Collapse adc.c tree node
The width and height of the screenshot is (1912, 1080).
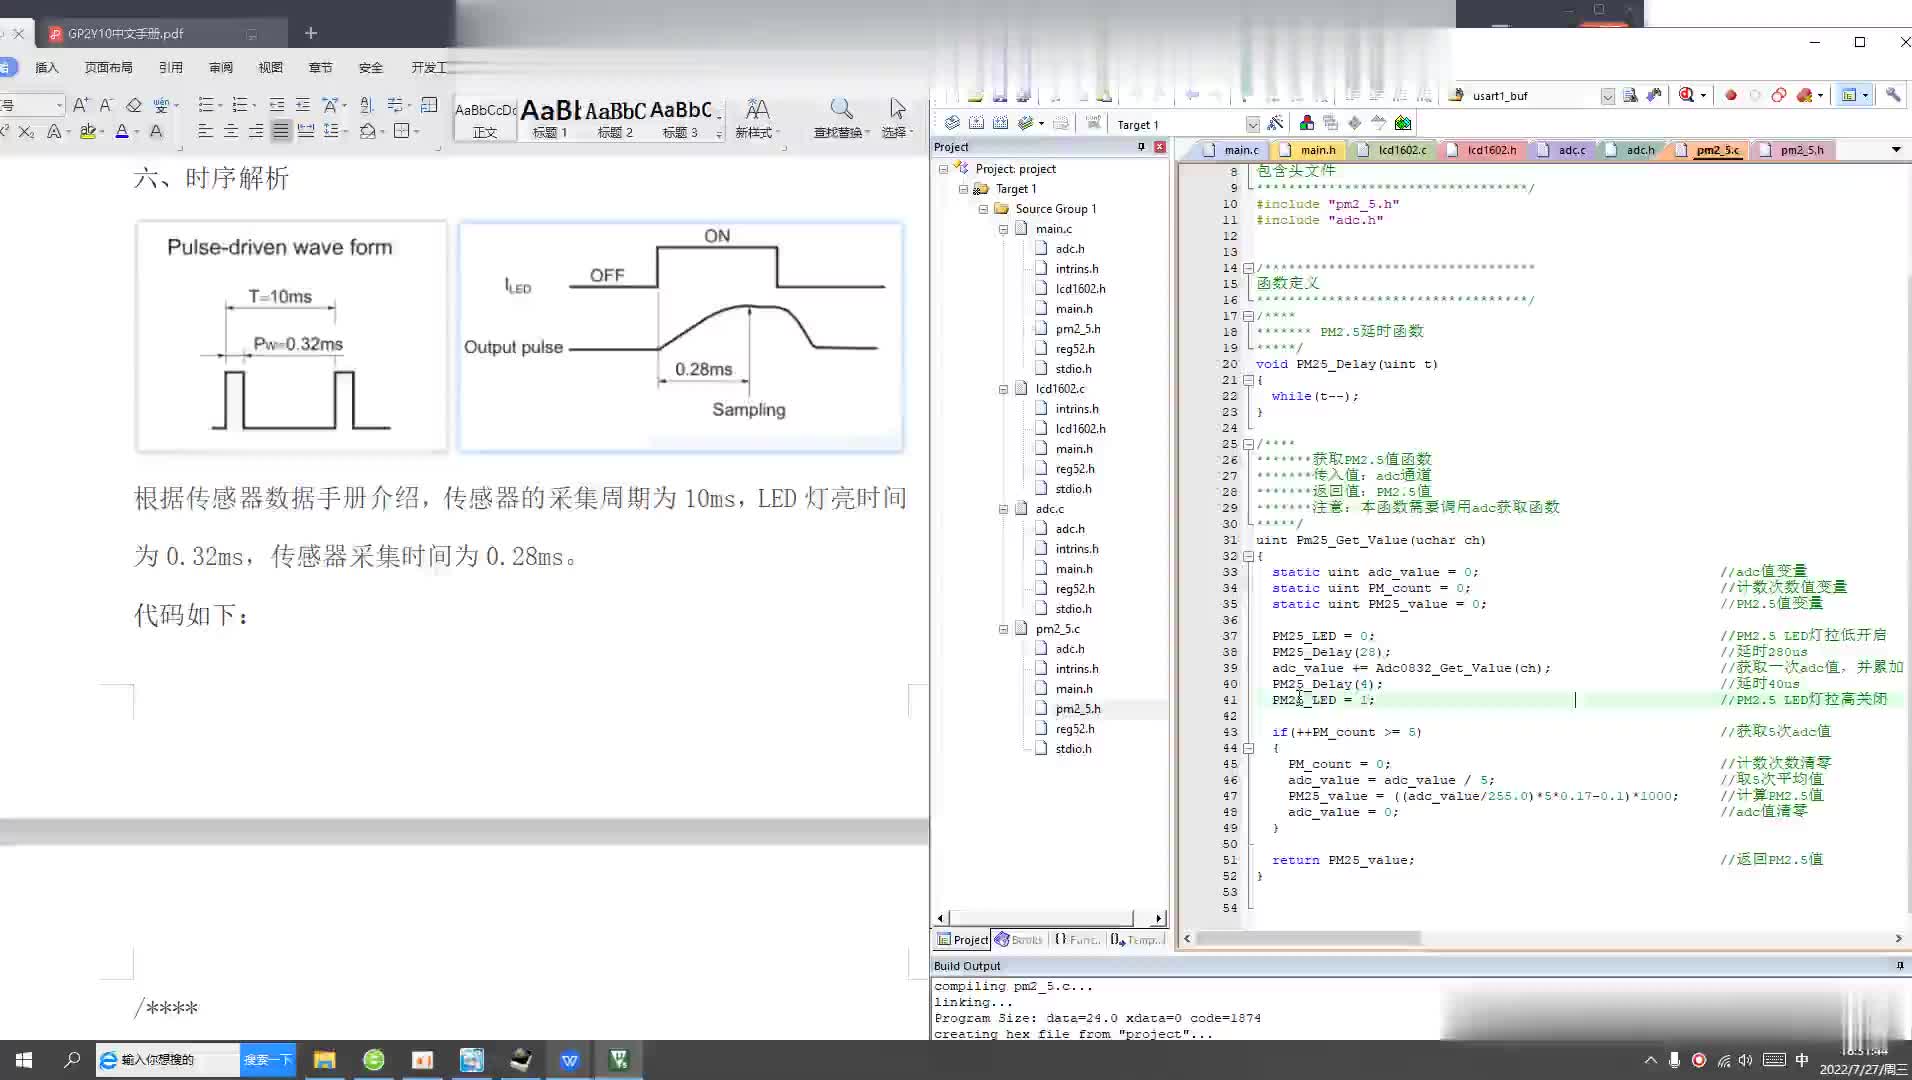coord(1003,509)
